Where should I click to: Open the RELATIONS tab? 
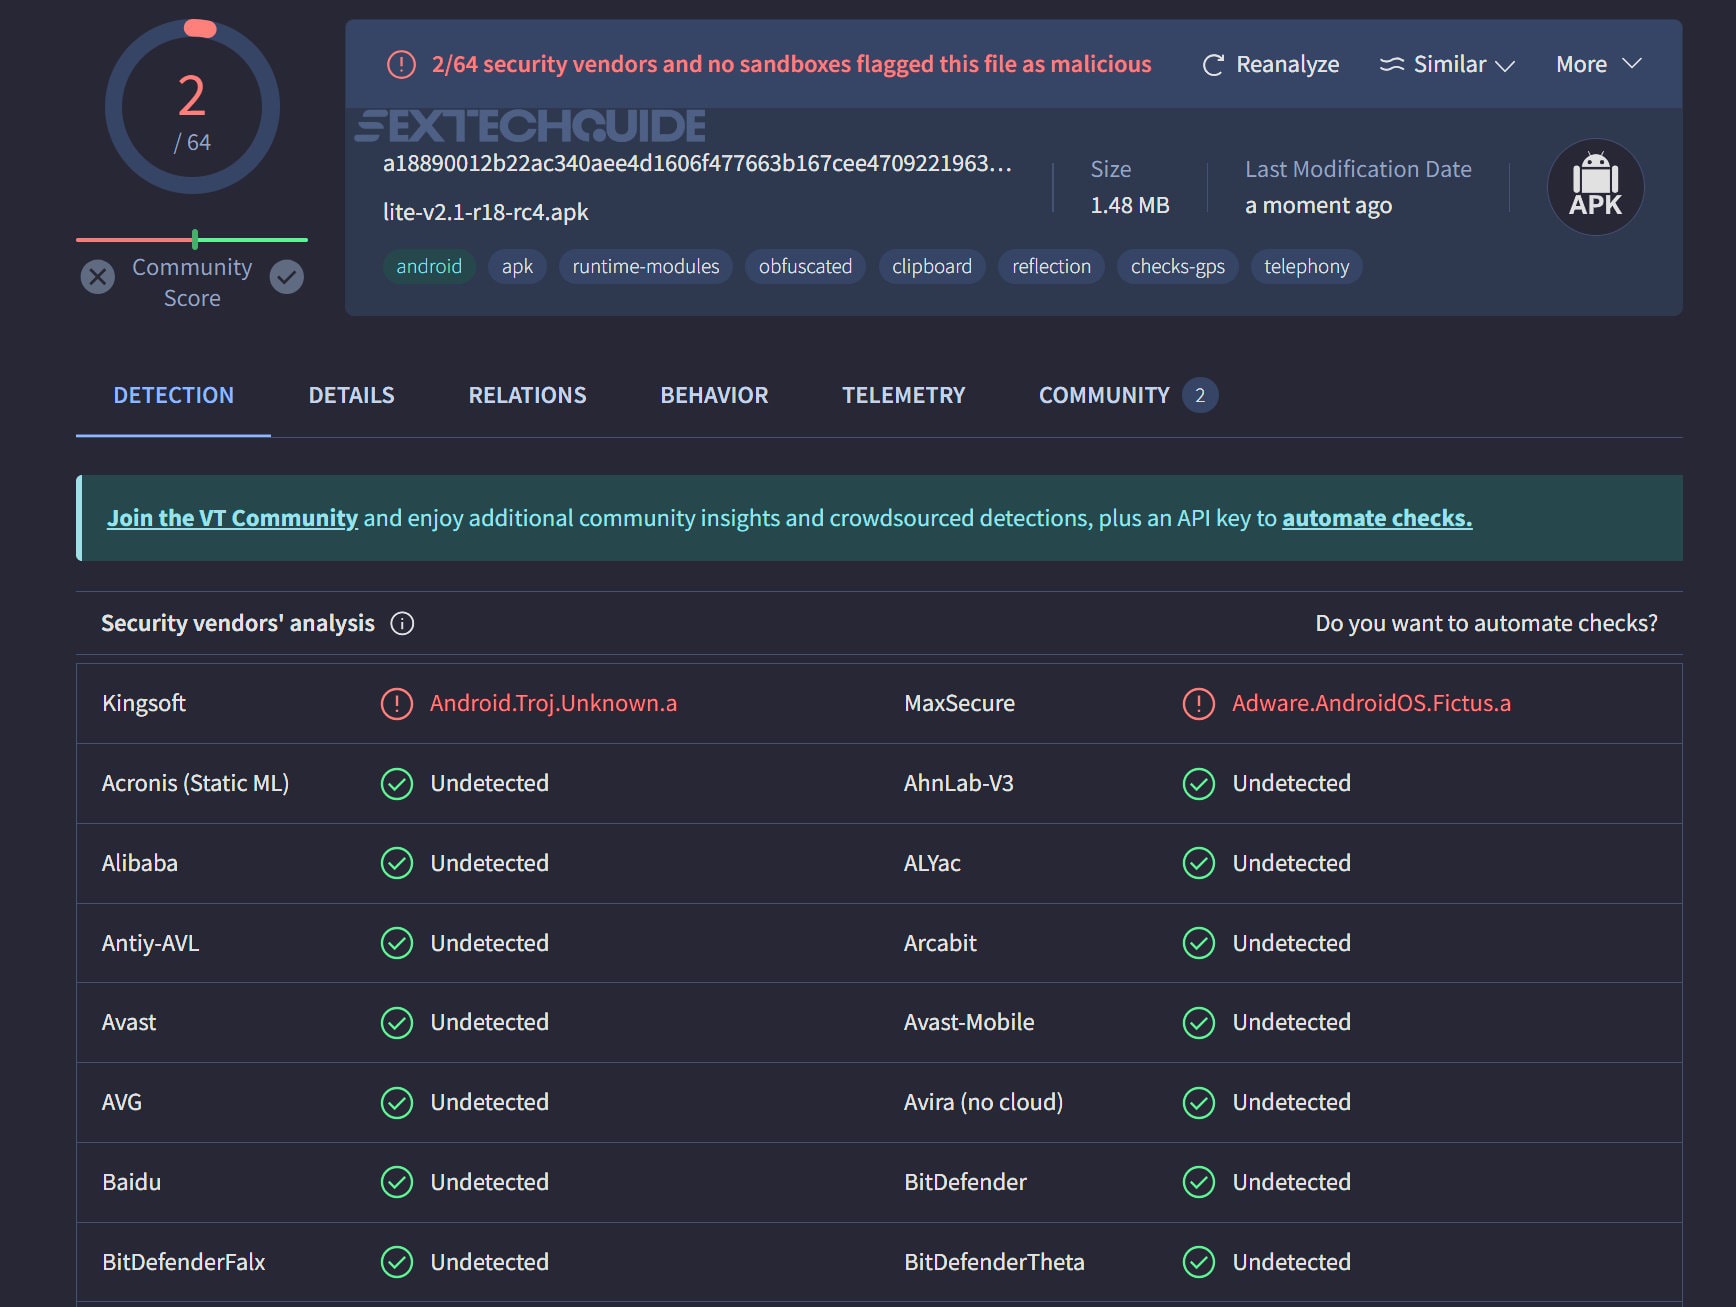click(x=528, y=396)
